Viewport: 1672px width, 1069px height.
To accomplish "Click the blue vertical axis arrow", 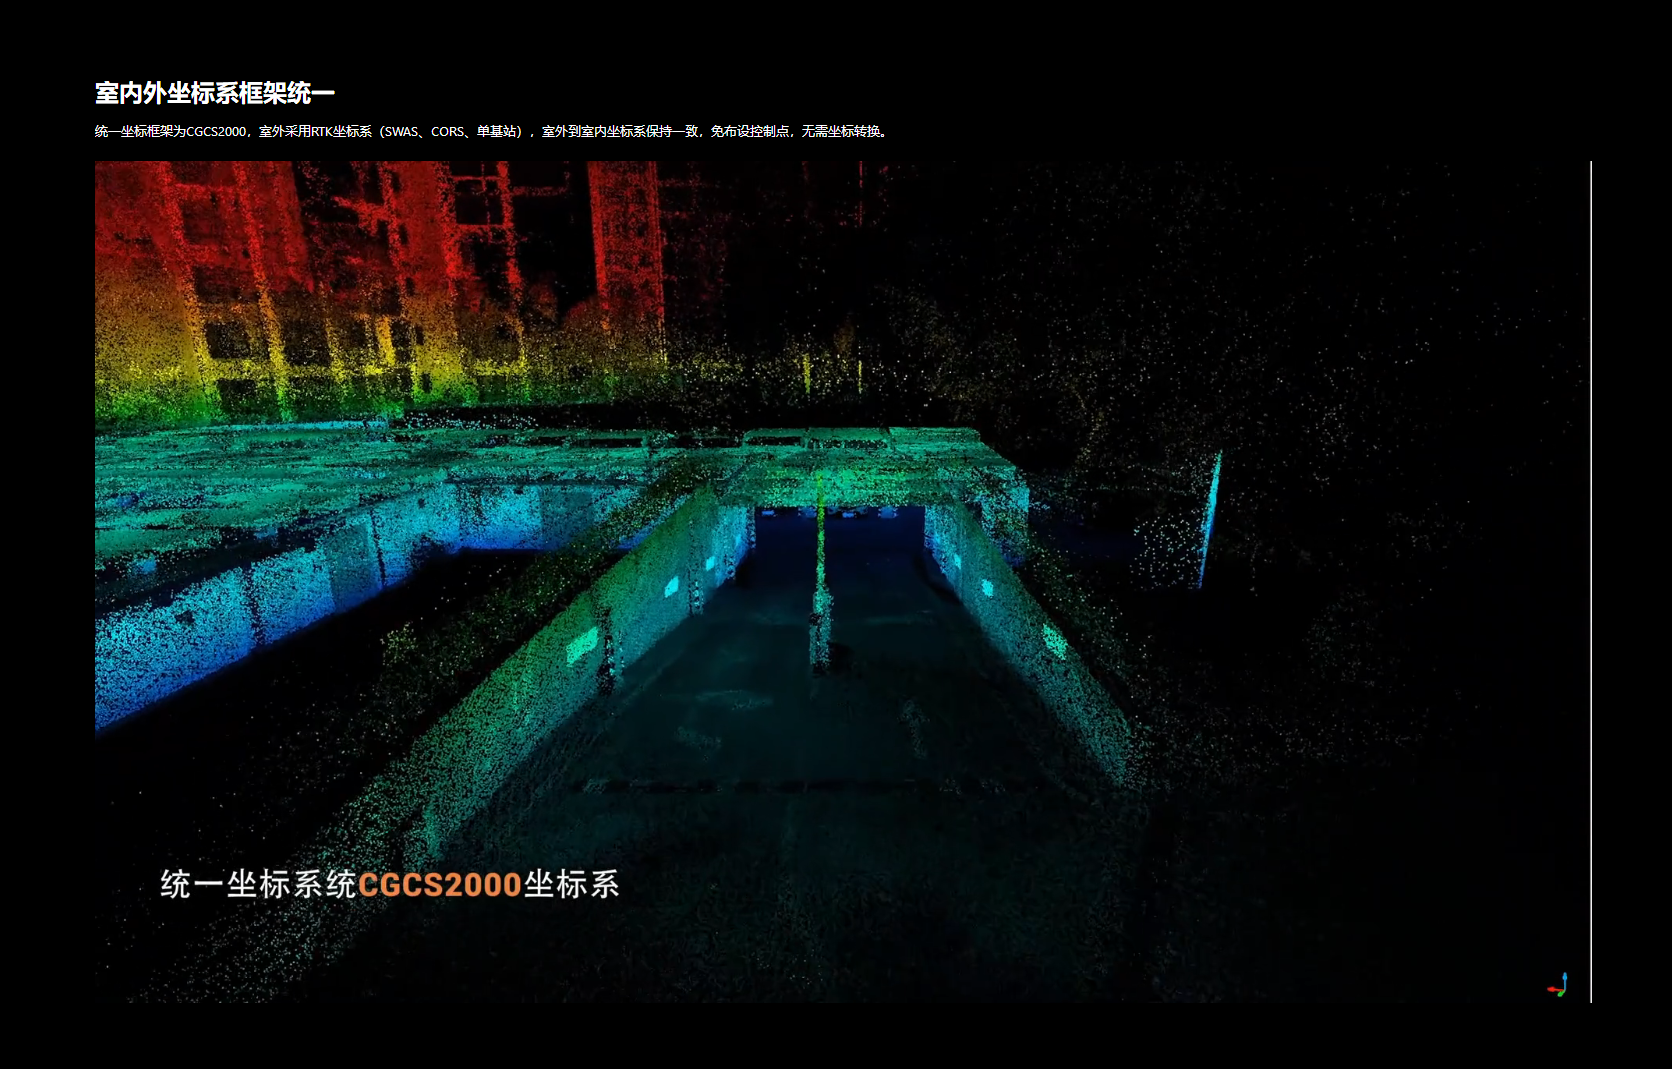I will coord(1564,978).
